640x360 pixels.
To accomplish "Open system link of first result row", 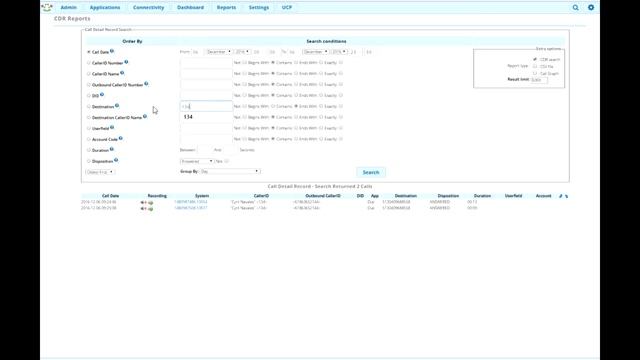I will [x=191, y=202].
